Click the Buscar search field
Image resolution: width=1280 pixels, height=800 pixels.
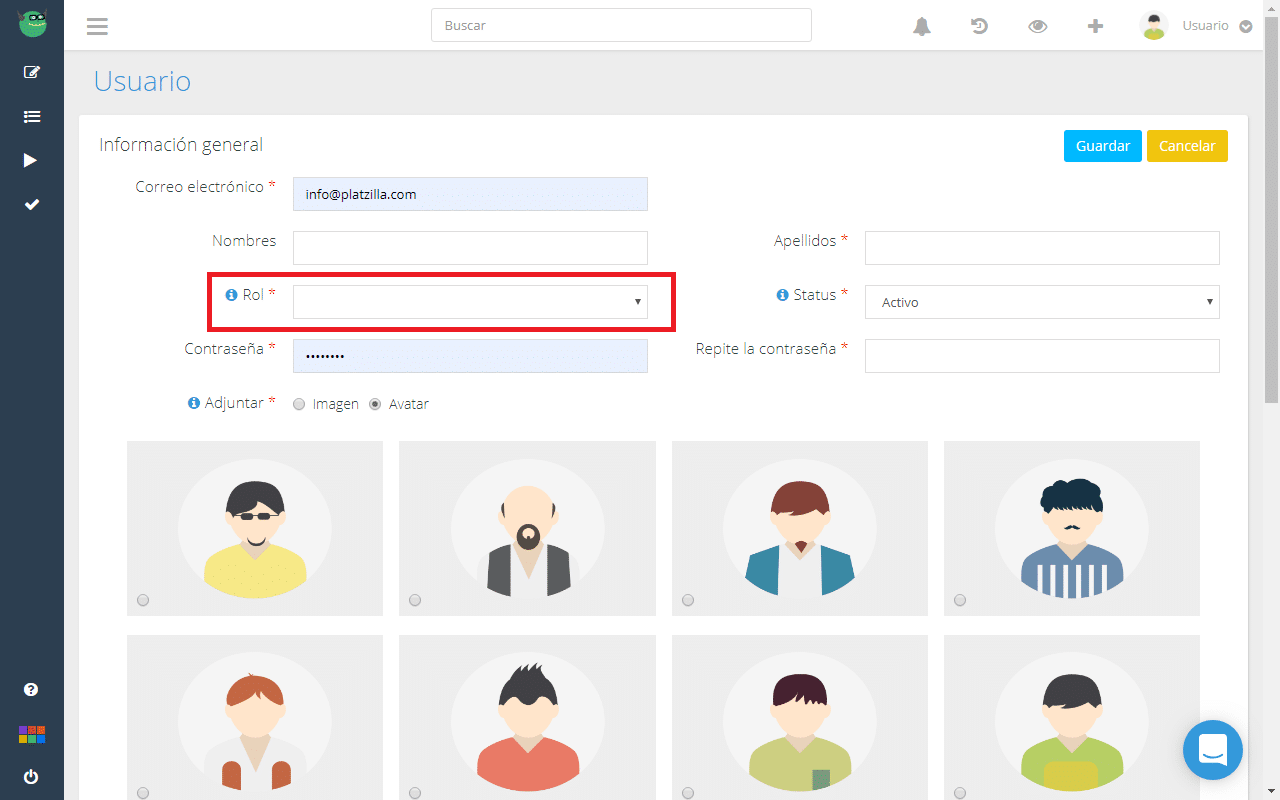pyautogui.click(x=621, y=26)
